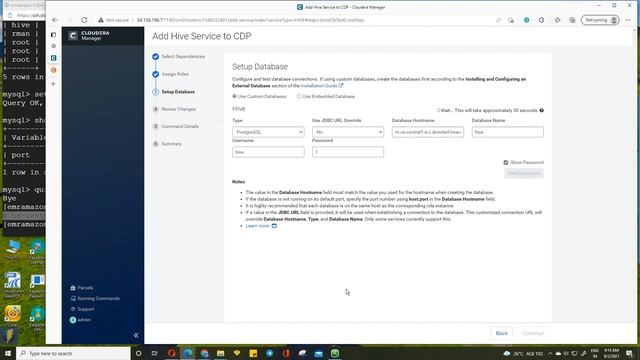This screenshot has width=640, height=360.
Task: Click the Not syncing profile button
Action: pos(600,20)
